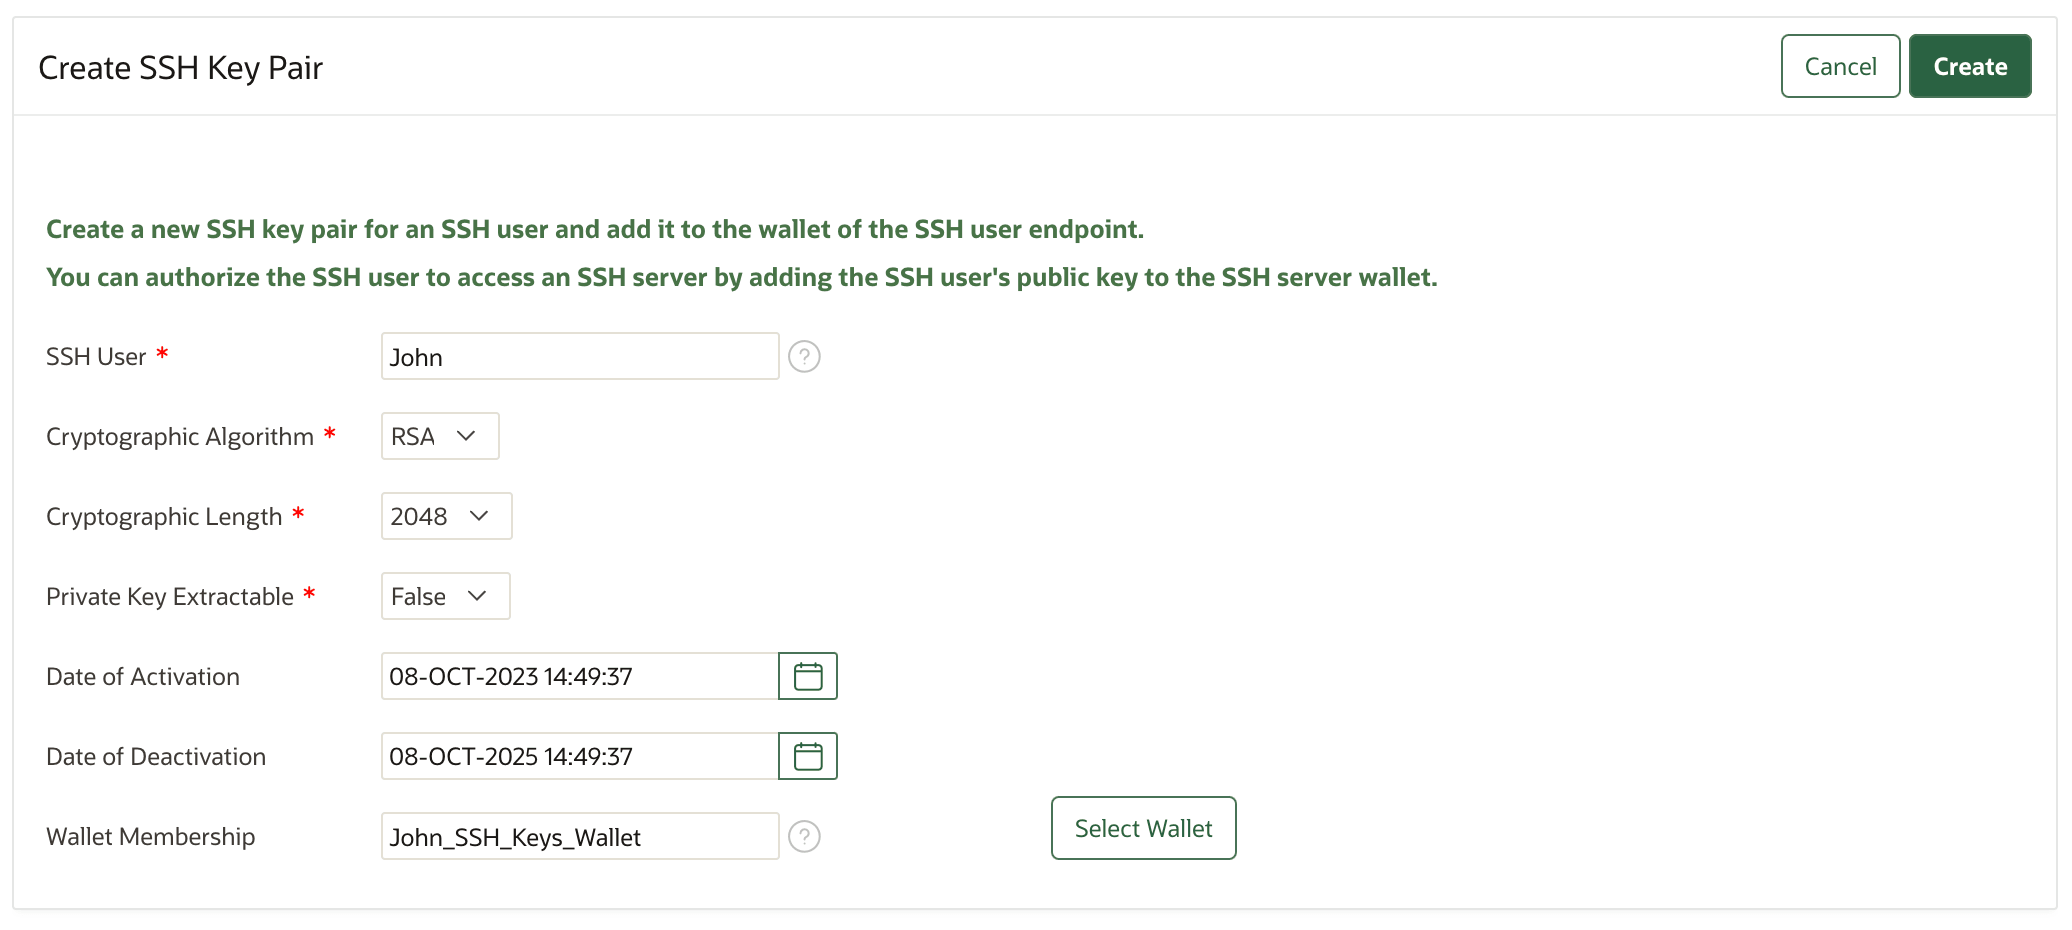Viewport: 2072px width, 930px height.
Task: Open the help tooltip beside SSH User
Action: pos(805,356)
